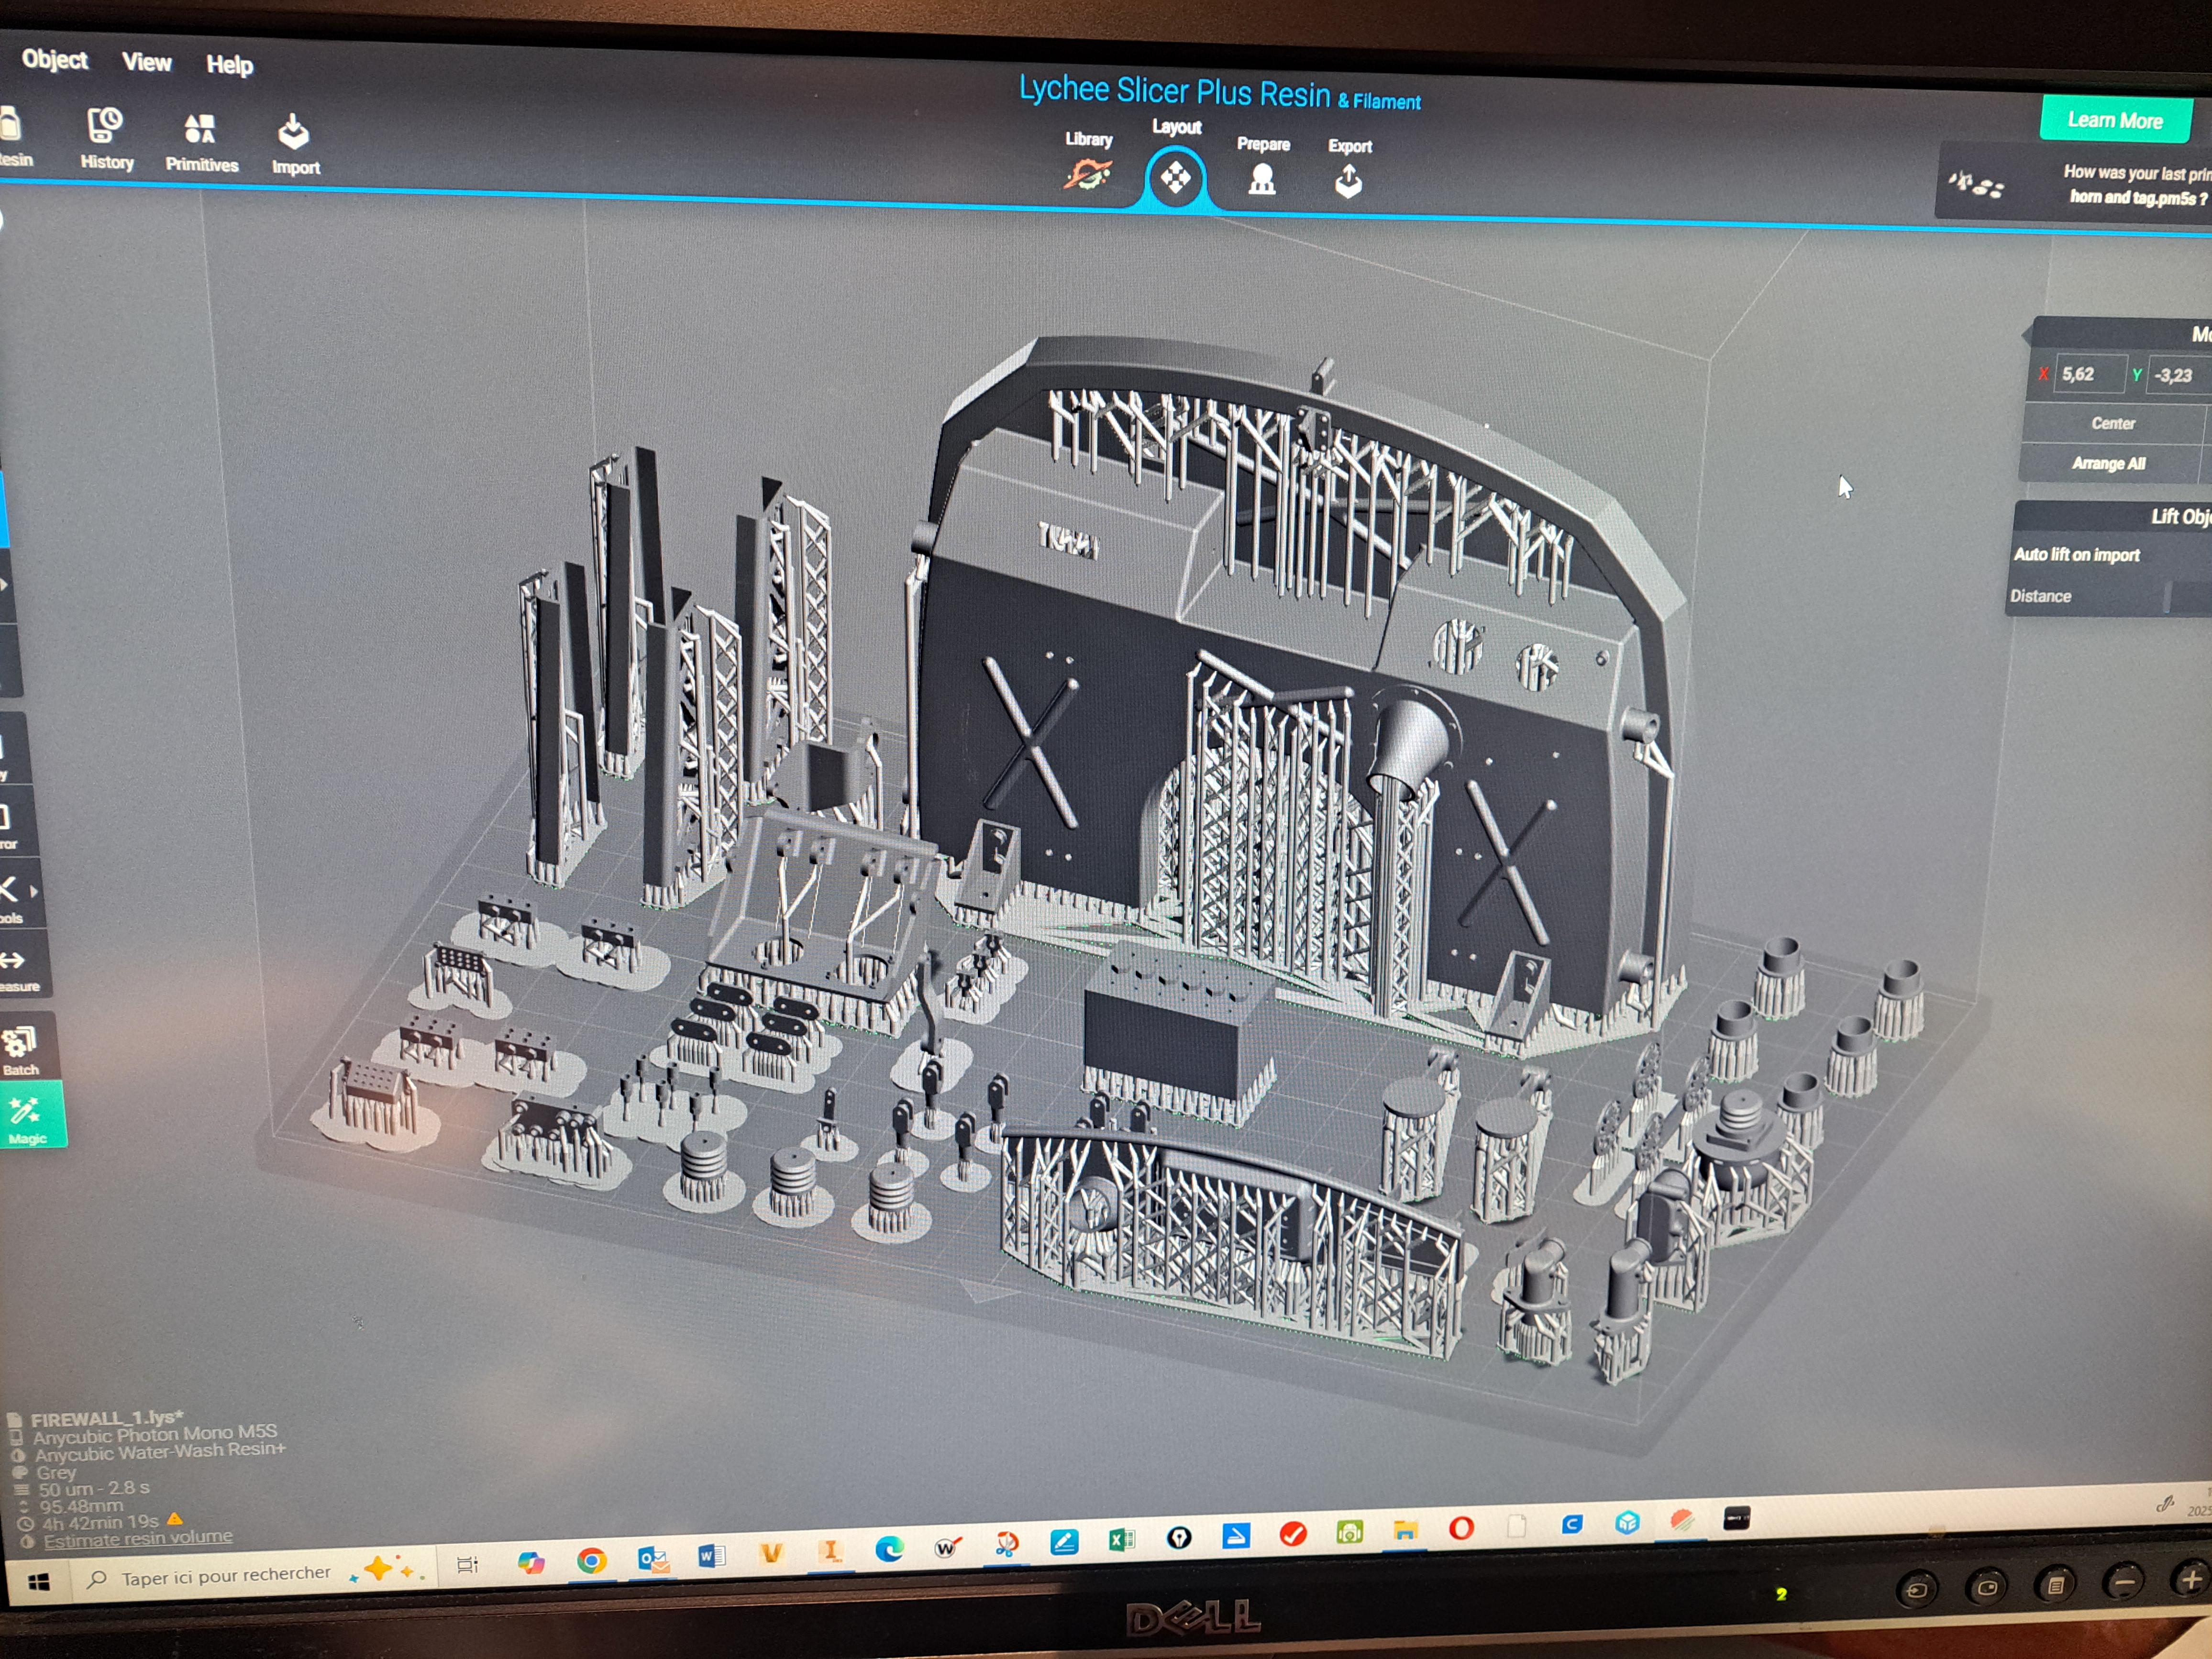Screen dimensions: 2212x1659
Task: Open the Tools cutting icon
Action: pos(9,889)
